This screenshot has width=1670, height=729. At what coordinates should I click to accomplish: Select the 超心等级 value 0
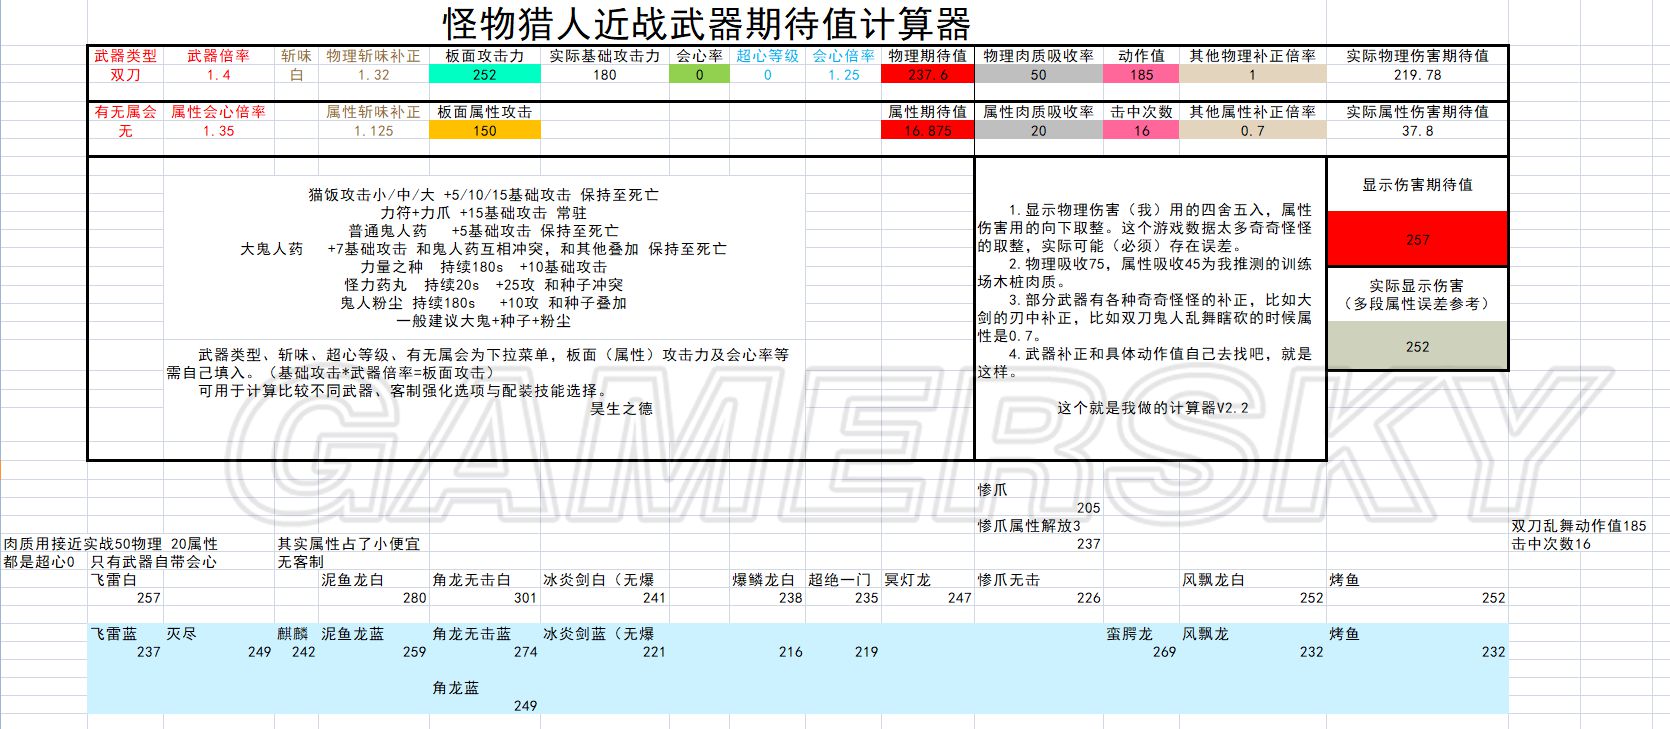(x=768, y=75)
